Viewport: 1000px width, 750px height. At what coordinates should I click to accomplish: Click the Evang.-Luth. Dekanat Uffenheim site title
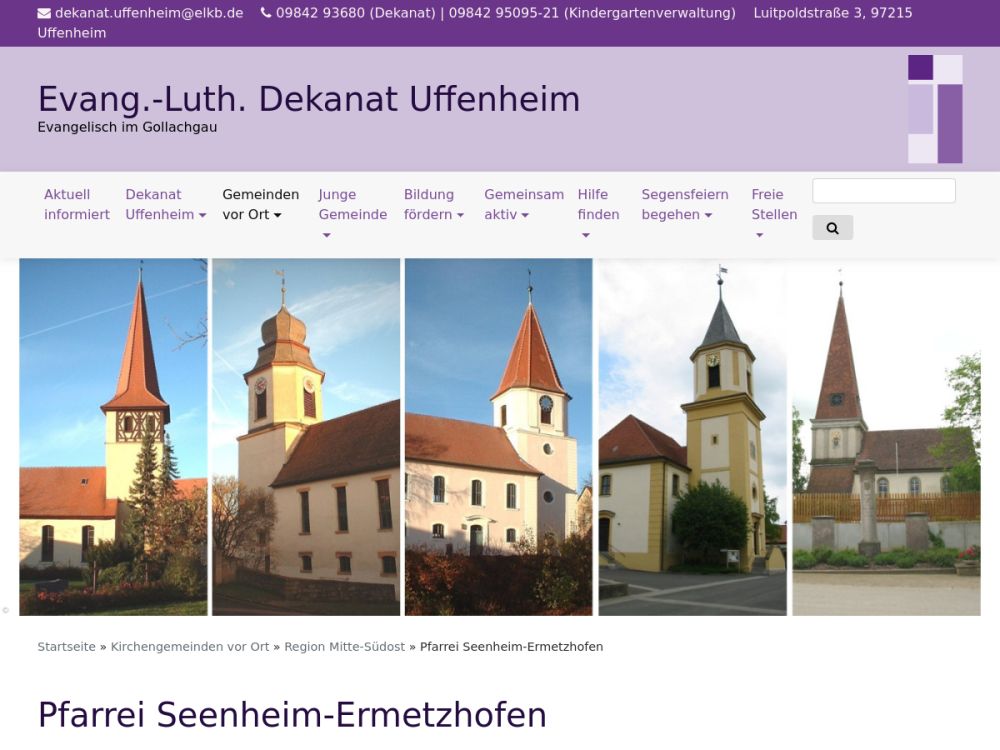(x=308, y=99)
